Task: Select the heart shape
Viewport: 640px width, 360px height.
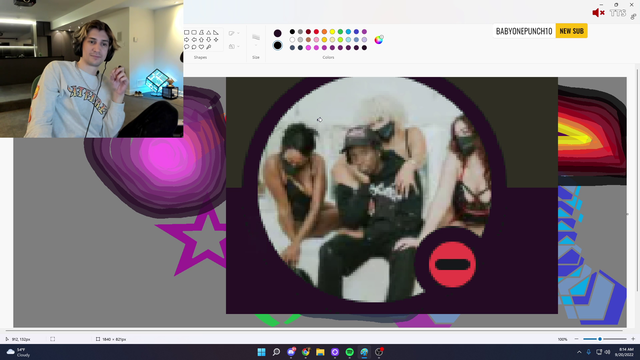Action: click(201, 47)
